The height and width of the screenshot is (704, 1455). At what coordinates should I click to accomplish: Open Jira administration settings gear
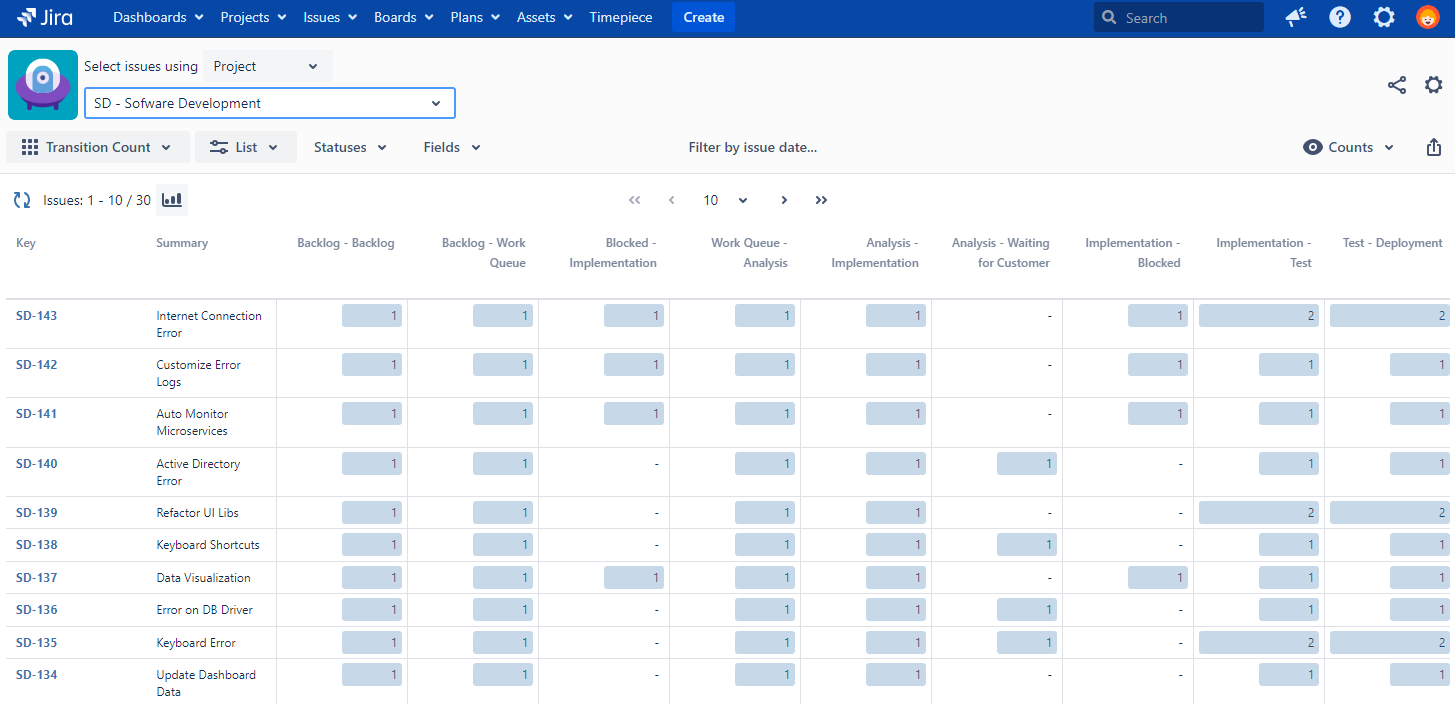(x=1384, y=17)
